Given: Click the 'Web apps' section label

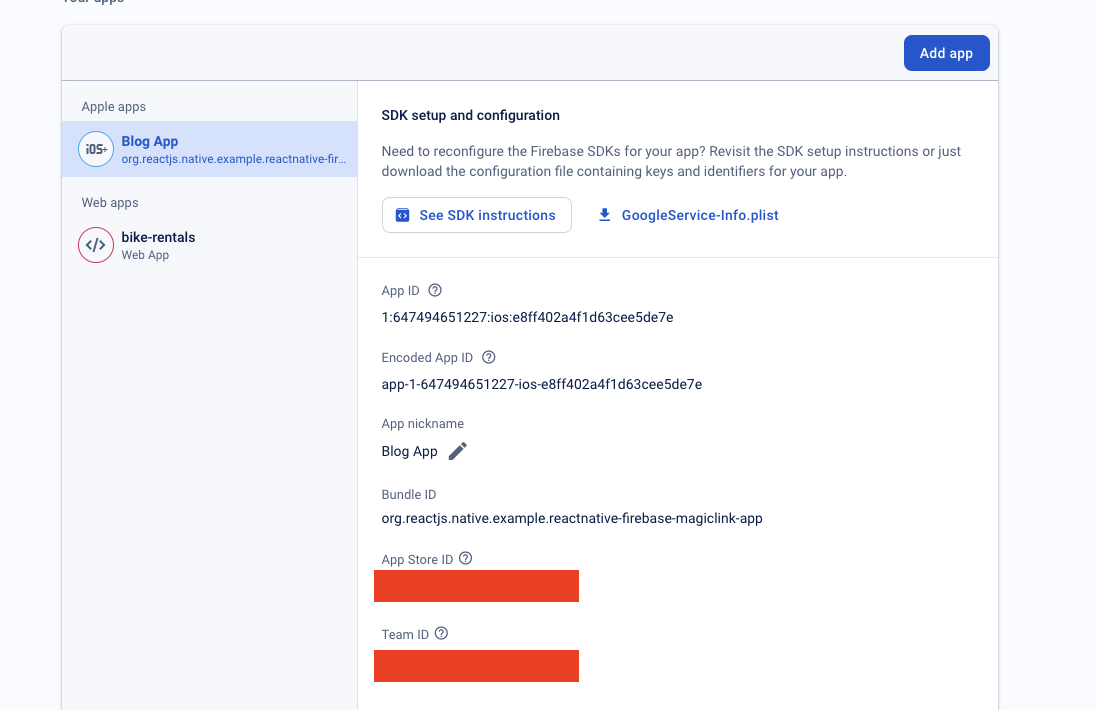Looking at the screenshot, I should click(x=110, y=202).
